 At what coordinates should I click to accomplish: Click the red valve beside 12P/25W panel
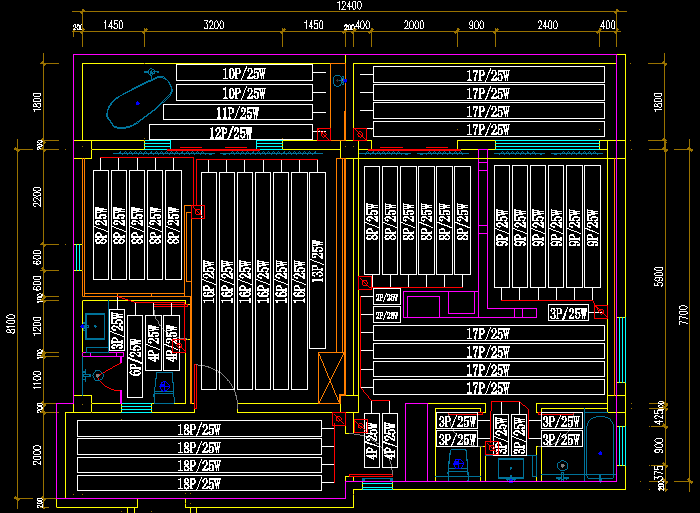tap(323, 133)
